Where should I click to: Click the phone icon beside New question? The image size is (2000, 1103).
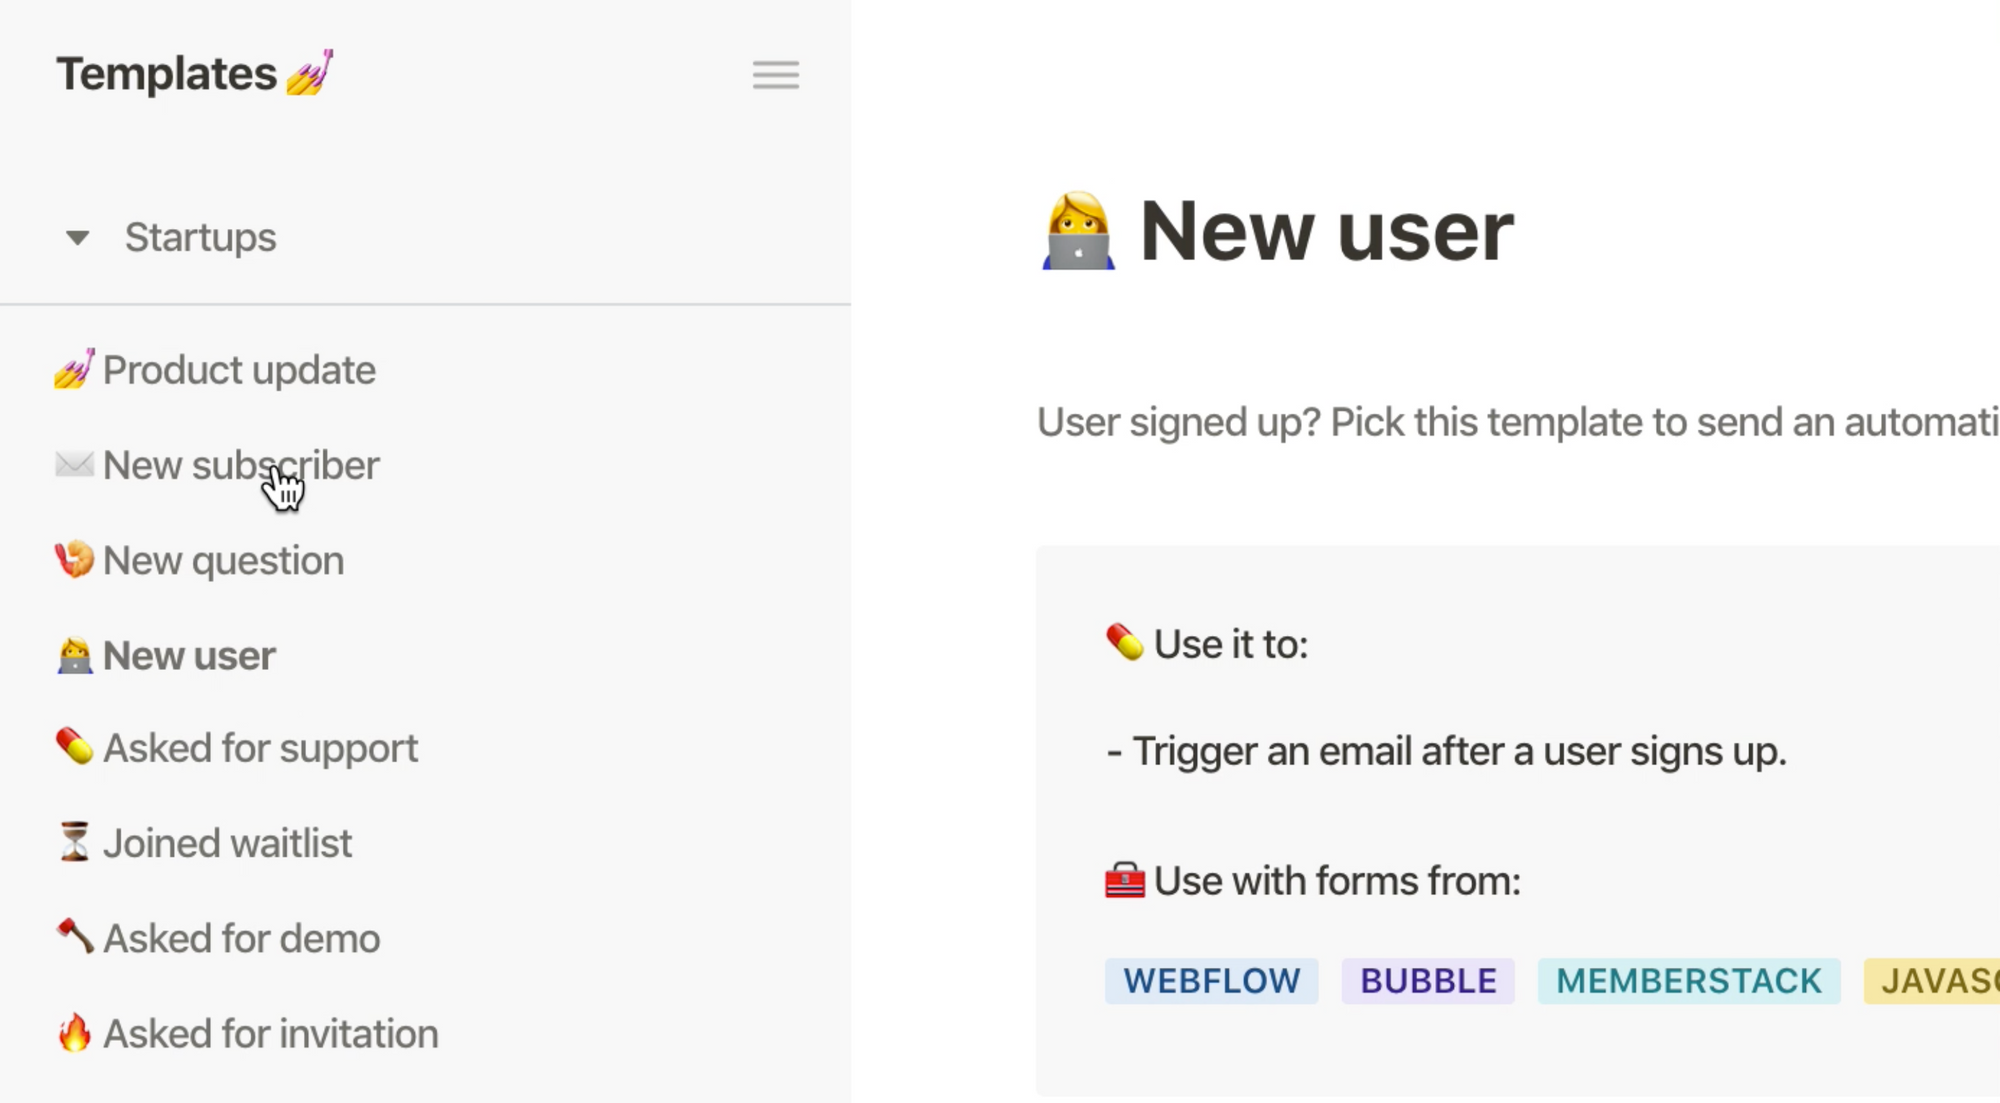click(x=75, y=560)
